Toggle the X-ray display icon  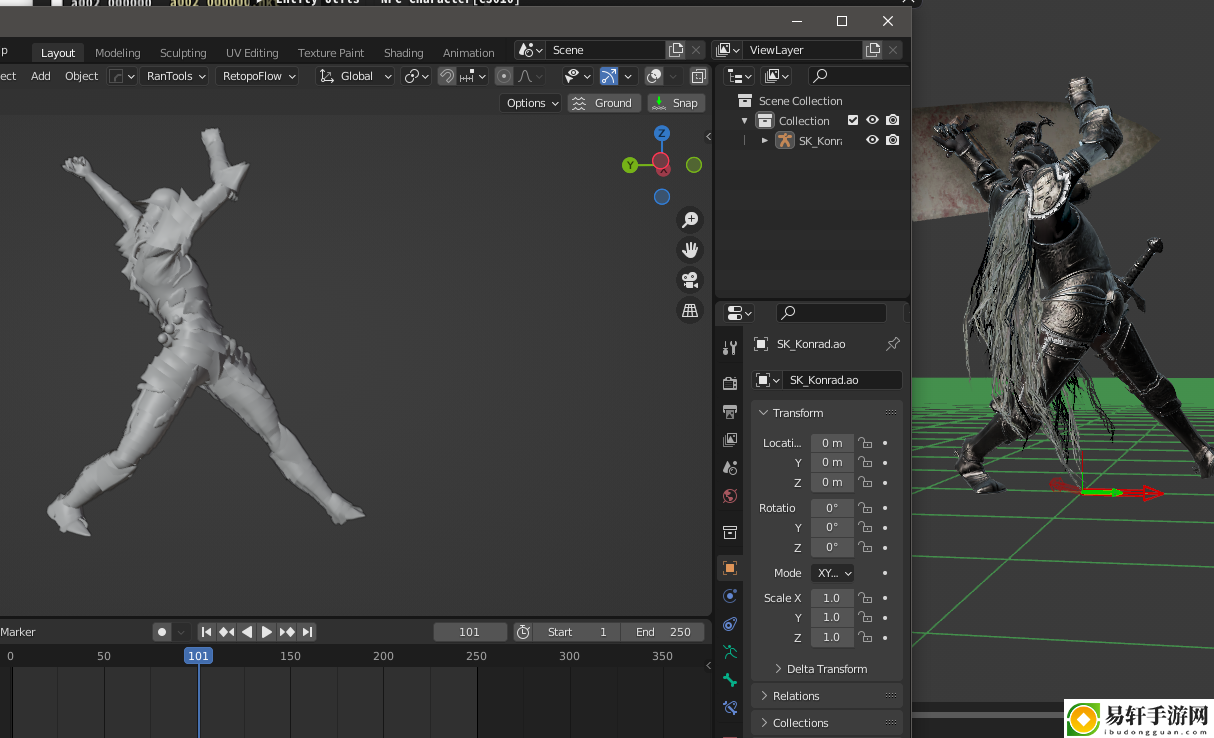[699, 76]
